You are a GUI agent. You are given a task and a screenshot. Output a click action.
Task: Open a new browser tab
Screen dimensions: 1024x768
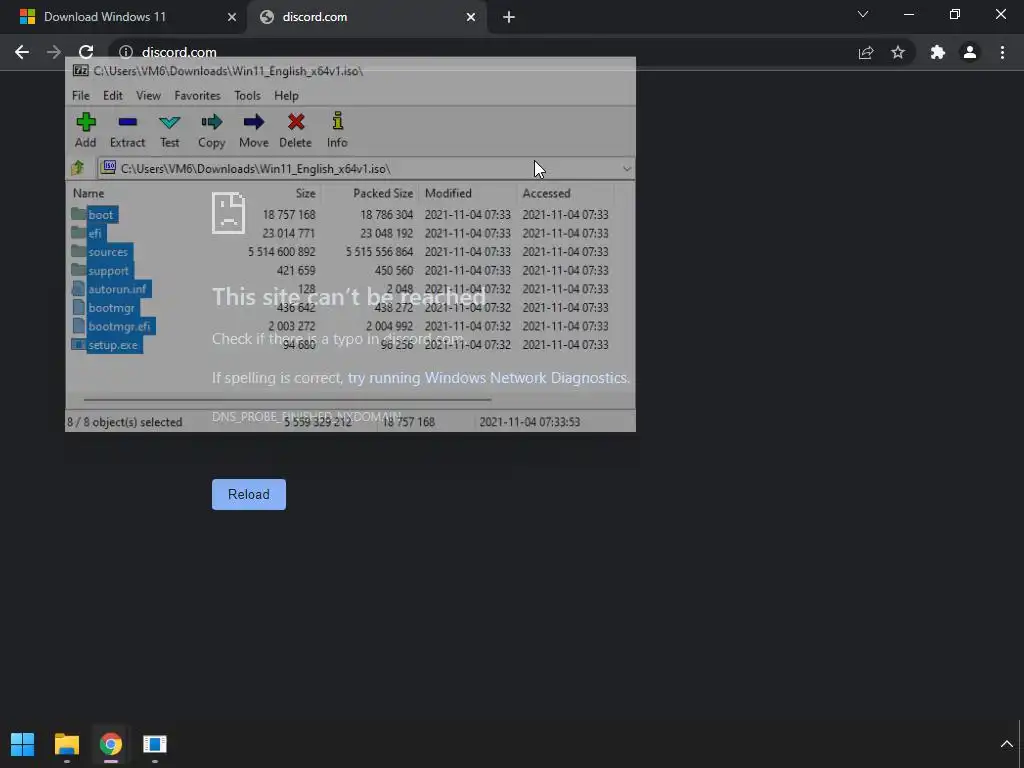(x=509, y=17)
